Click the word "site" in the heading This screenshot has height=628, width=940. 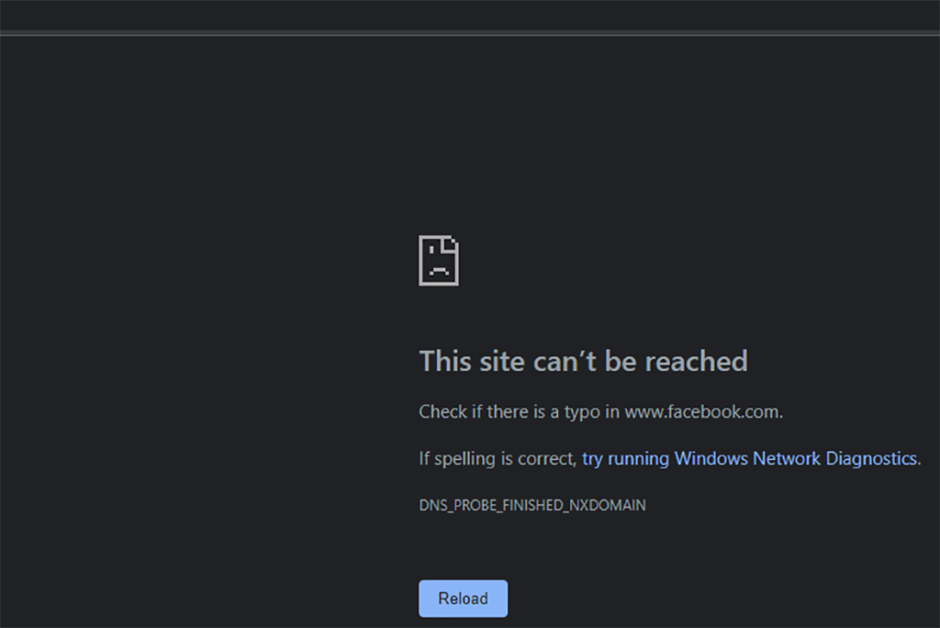[502, 361]
